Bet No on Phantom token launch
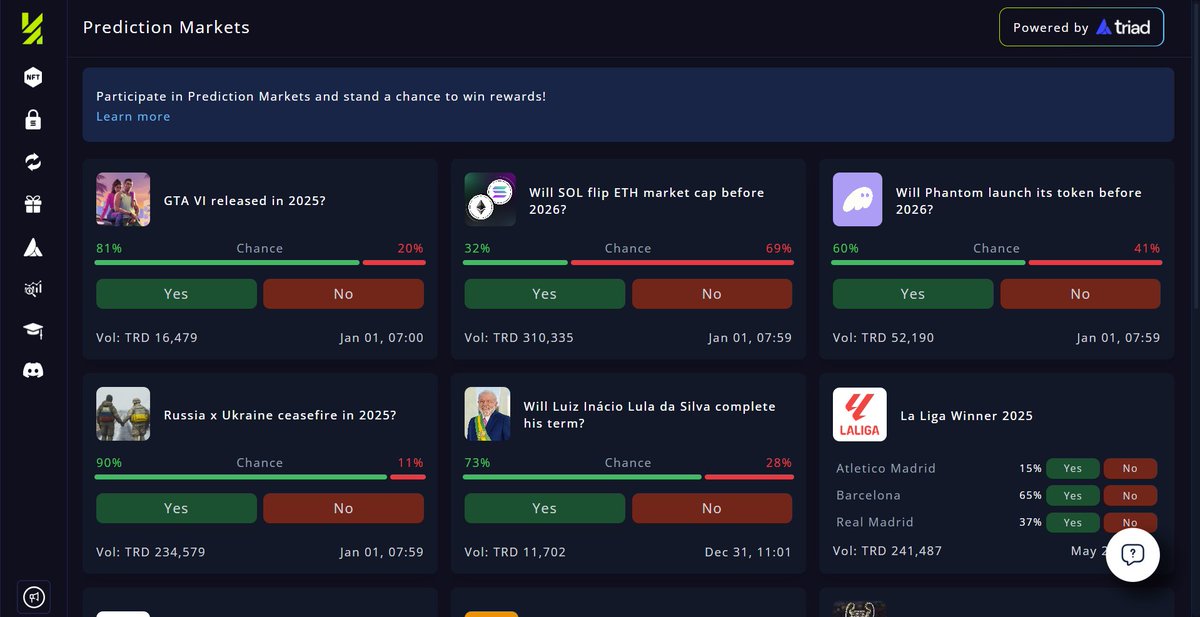 (x=1080, y=294)
